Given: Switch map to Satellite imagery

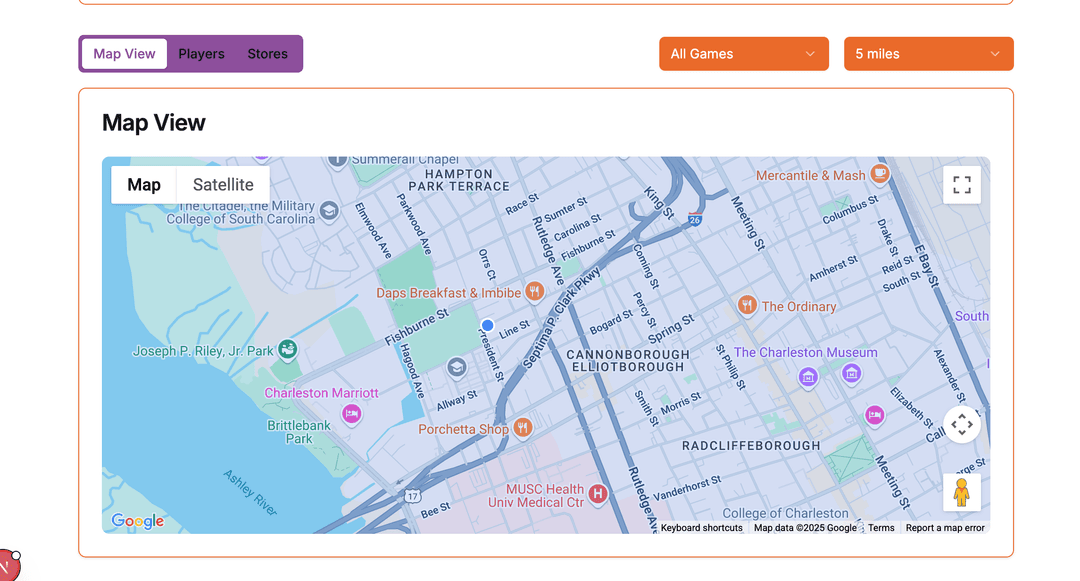Looking at the screenshot, I should point(223,184).
